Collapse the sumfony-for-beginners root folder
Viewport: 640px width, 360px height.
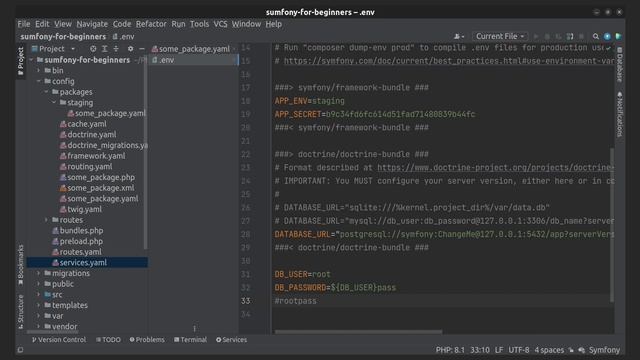[31, 60]
